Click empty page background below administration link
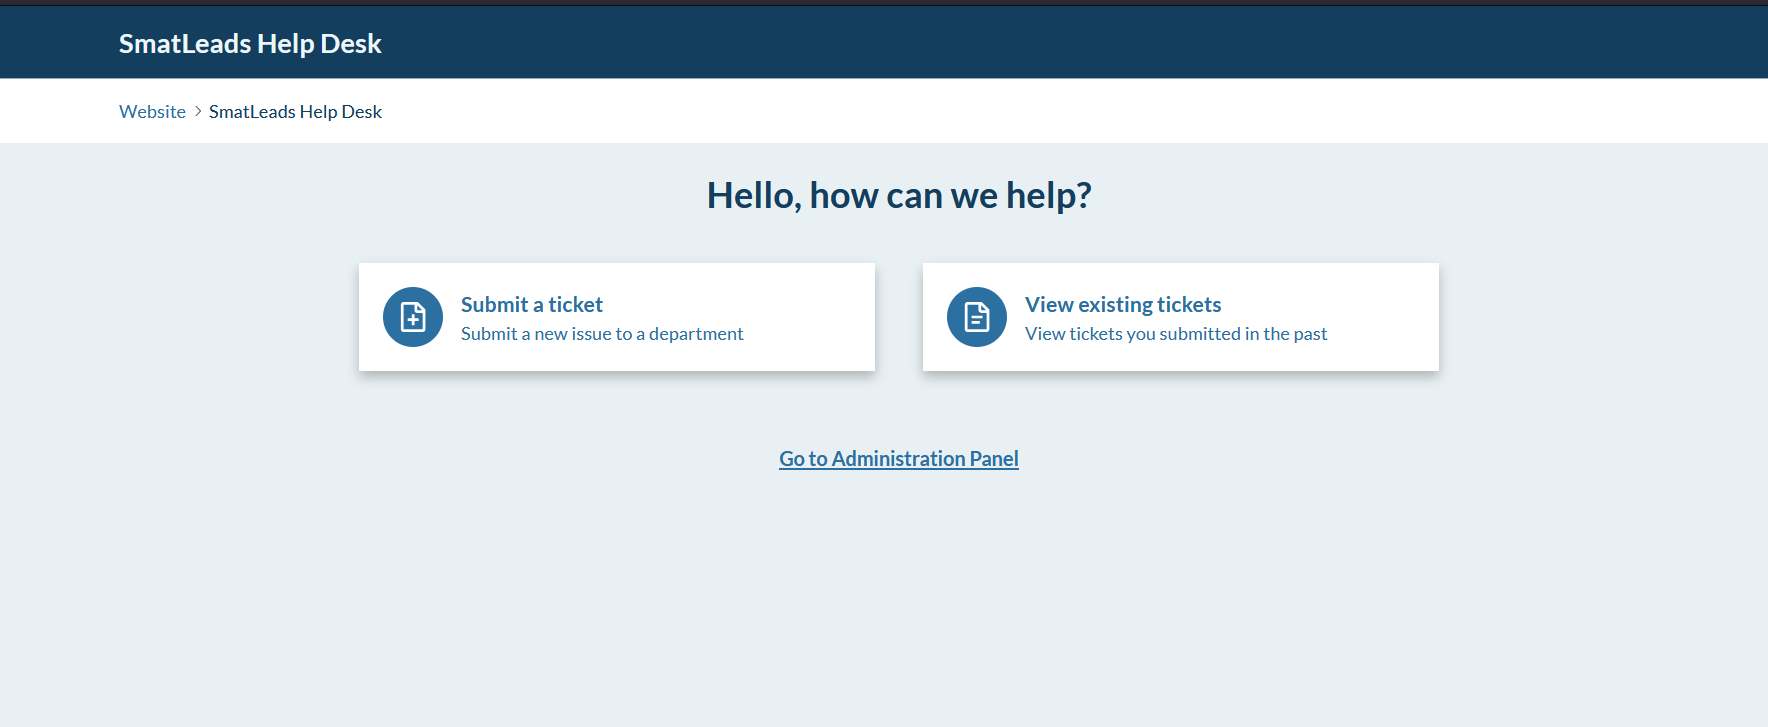The width and height of the screenshot is (1768, 727). [898, 600]
